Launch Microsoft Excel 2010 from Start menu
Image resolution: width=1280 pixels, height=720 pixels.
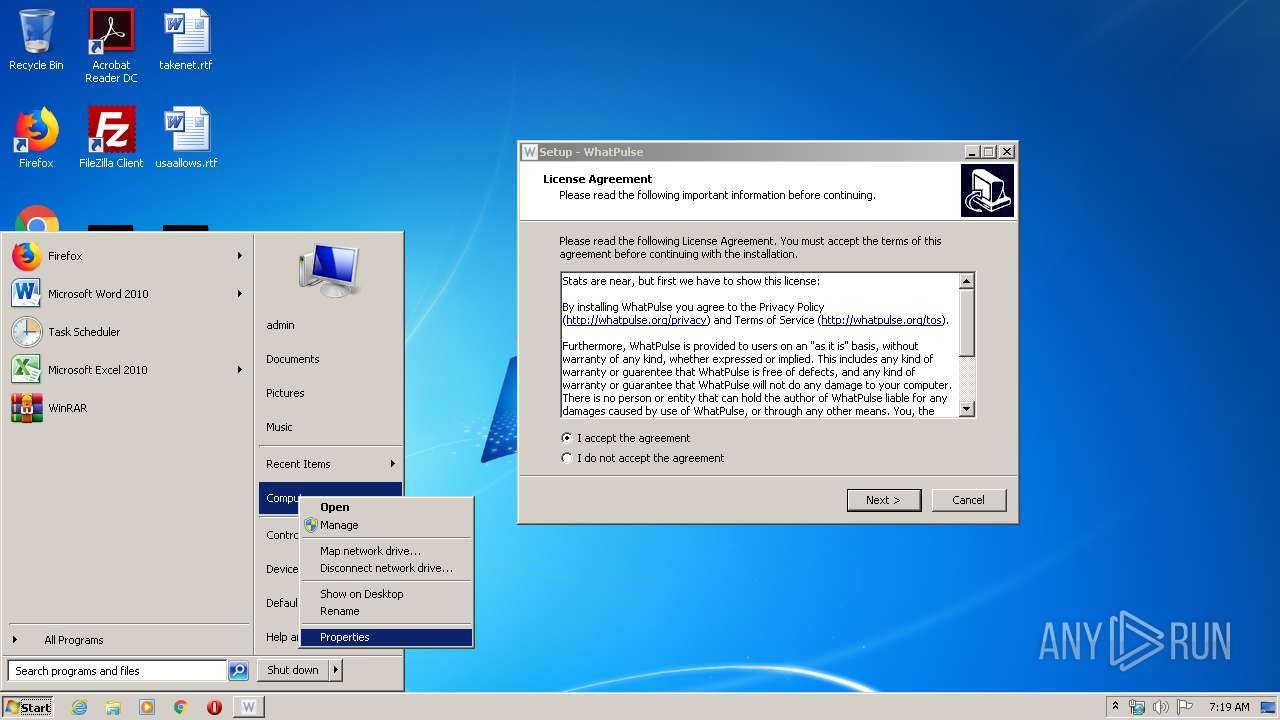[x=127, y=370]
